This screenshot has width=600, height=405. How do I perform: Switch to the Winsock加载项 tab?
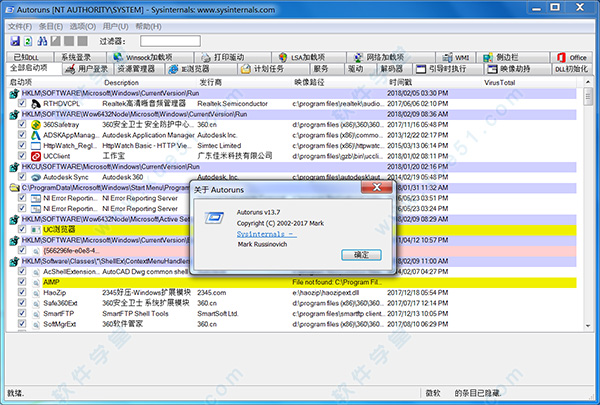point(150,57)
